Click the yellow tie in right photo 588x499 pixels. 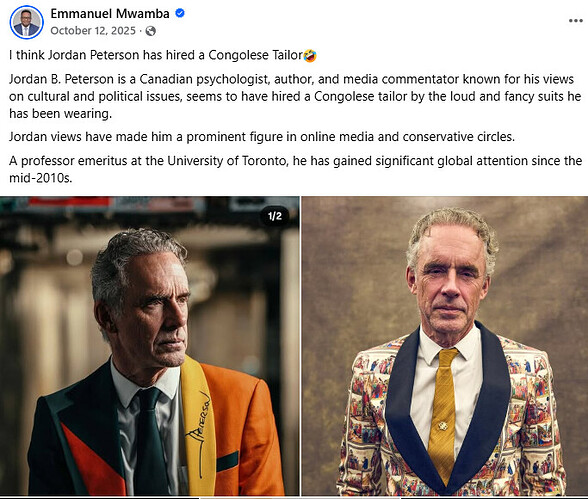point(443,414)
